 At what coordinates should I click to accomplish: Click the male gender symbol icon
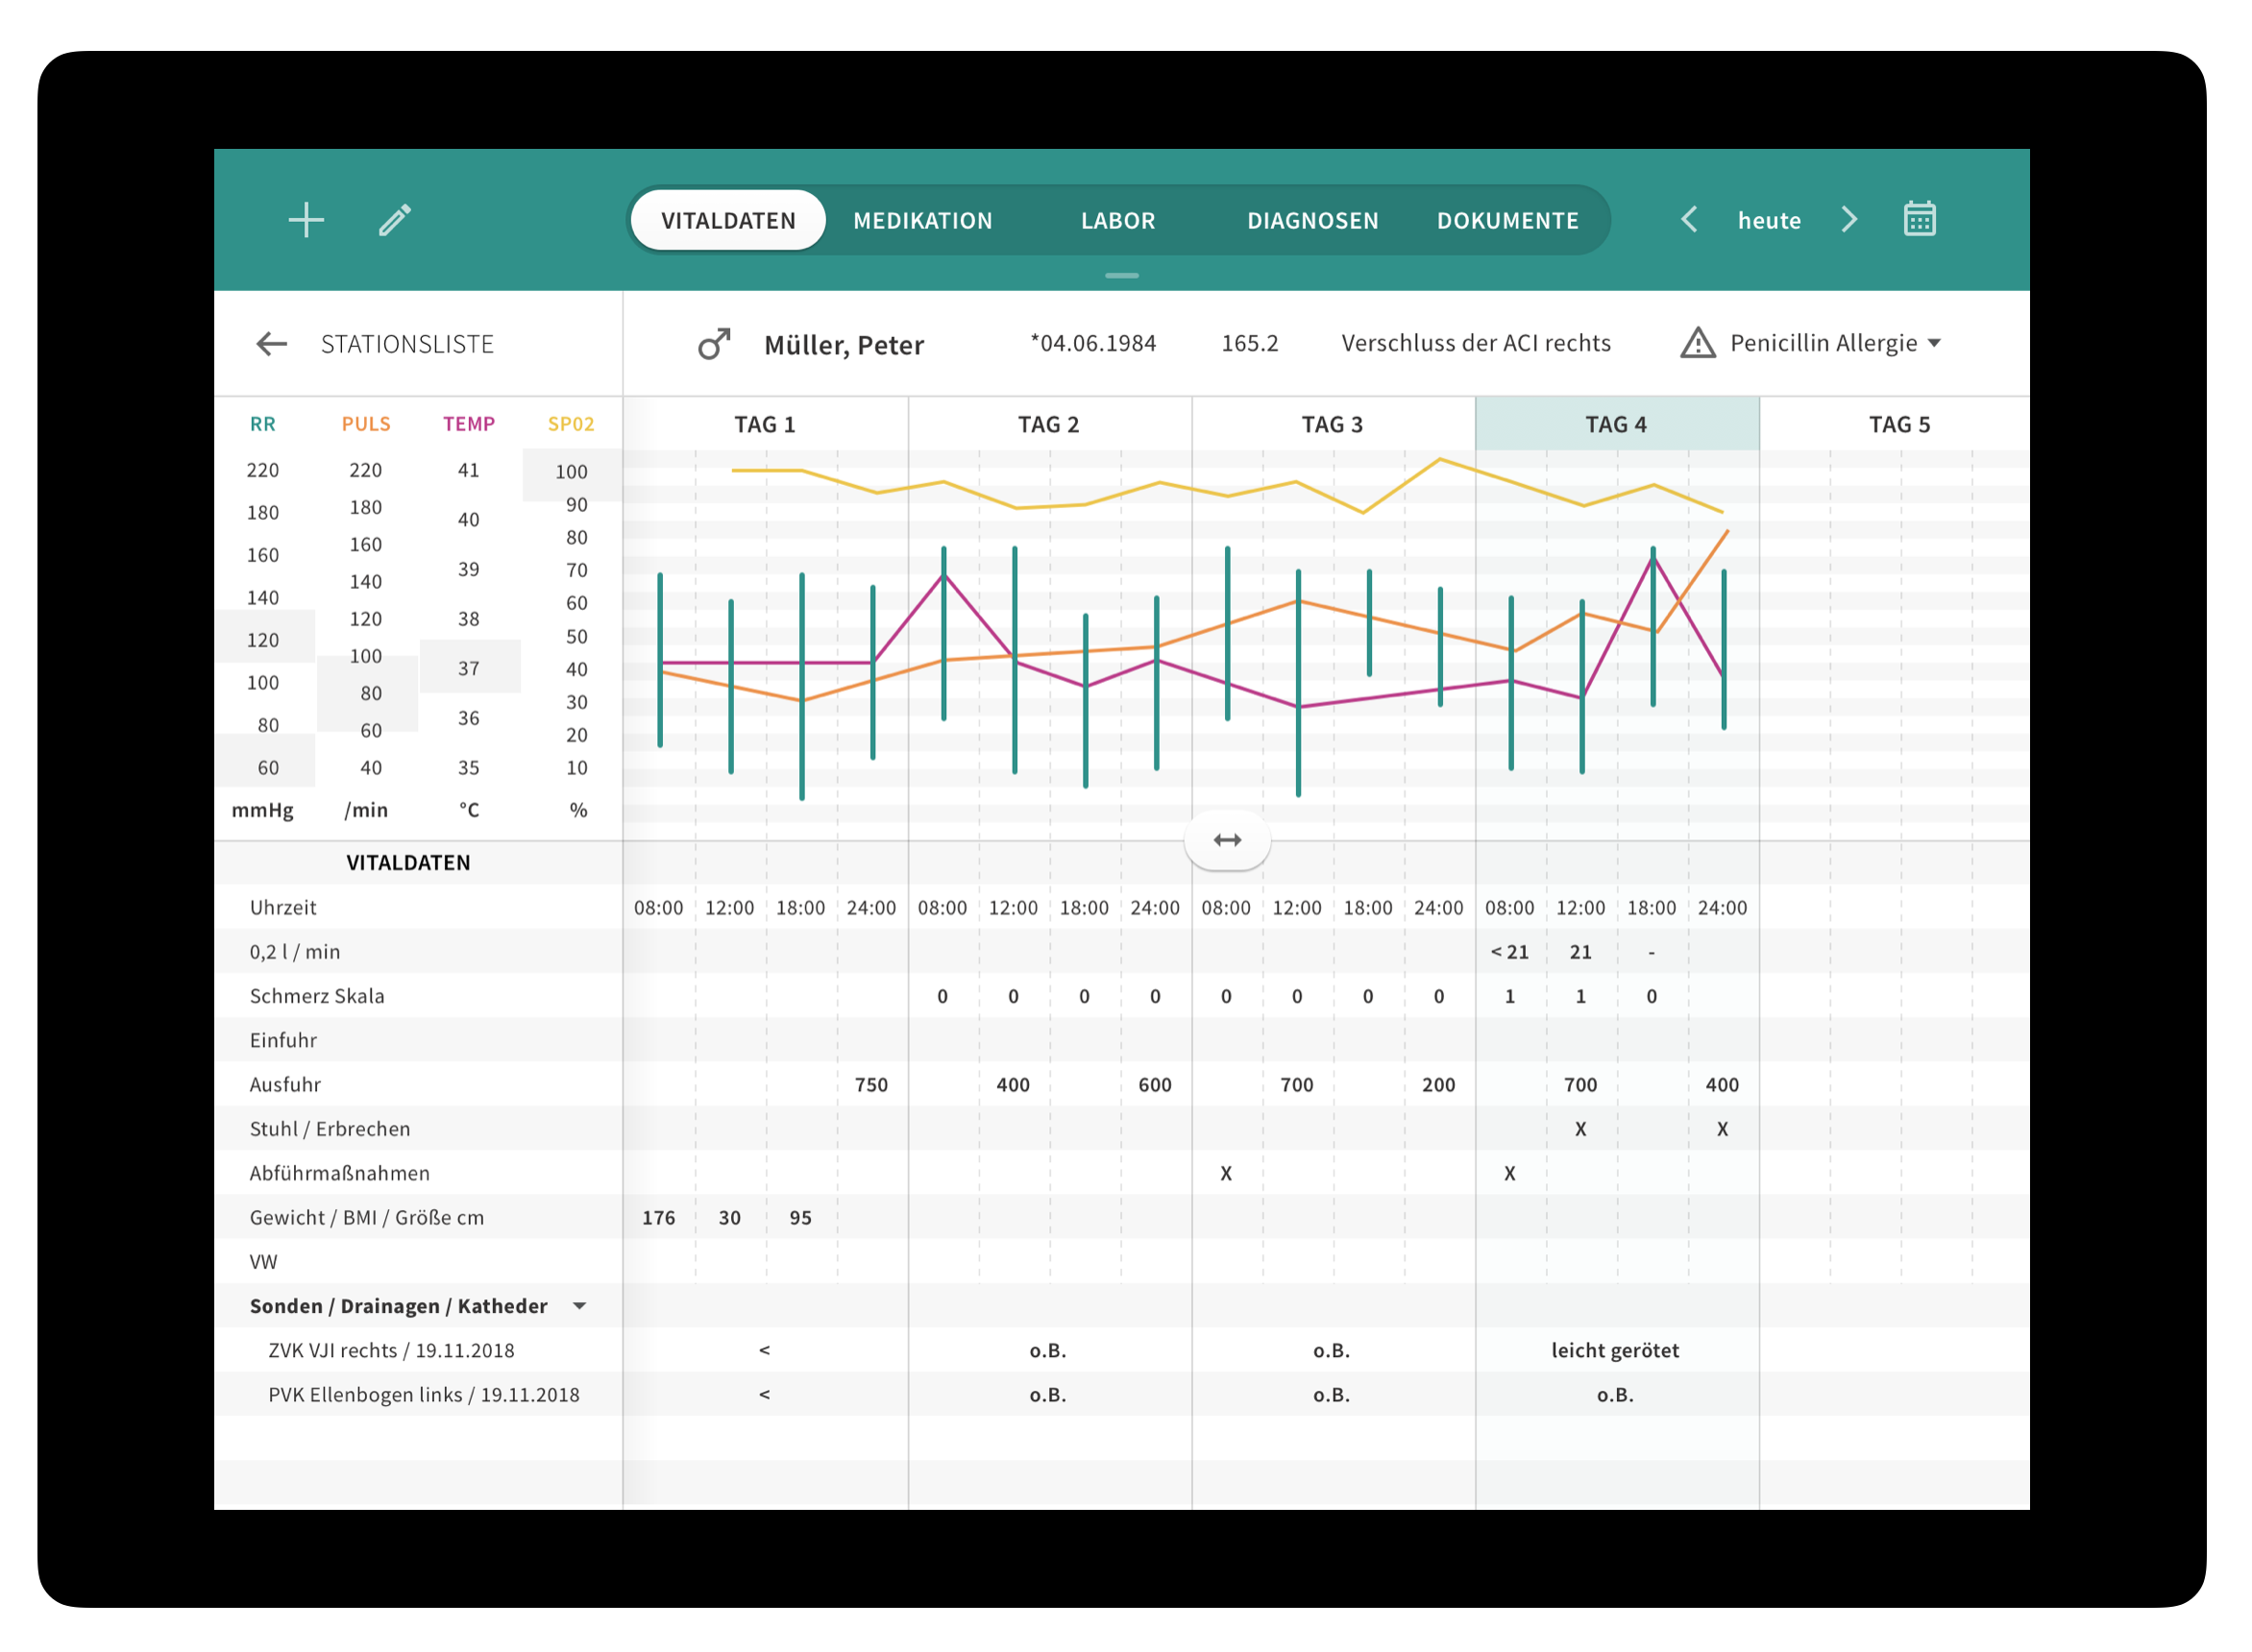(714, 344)
